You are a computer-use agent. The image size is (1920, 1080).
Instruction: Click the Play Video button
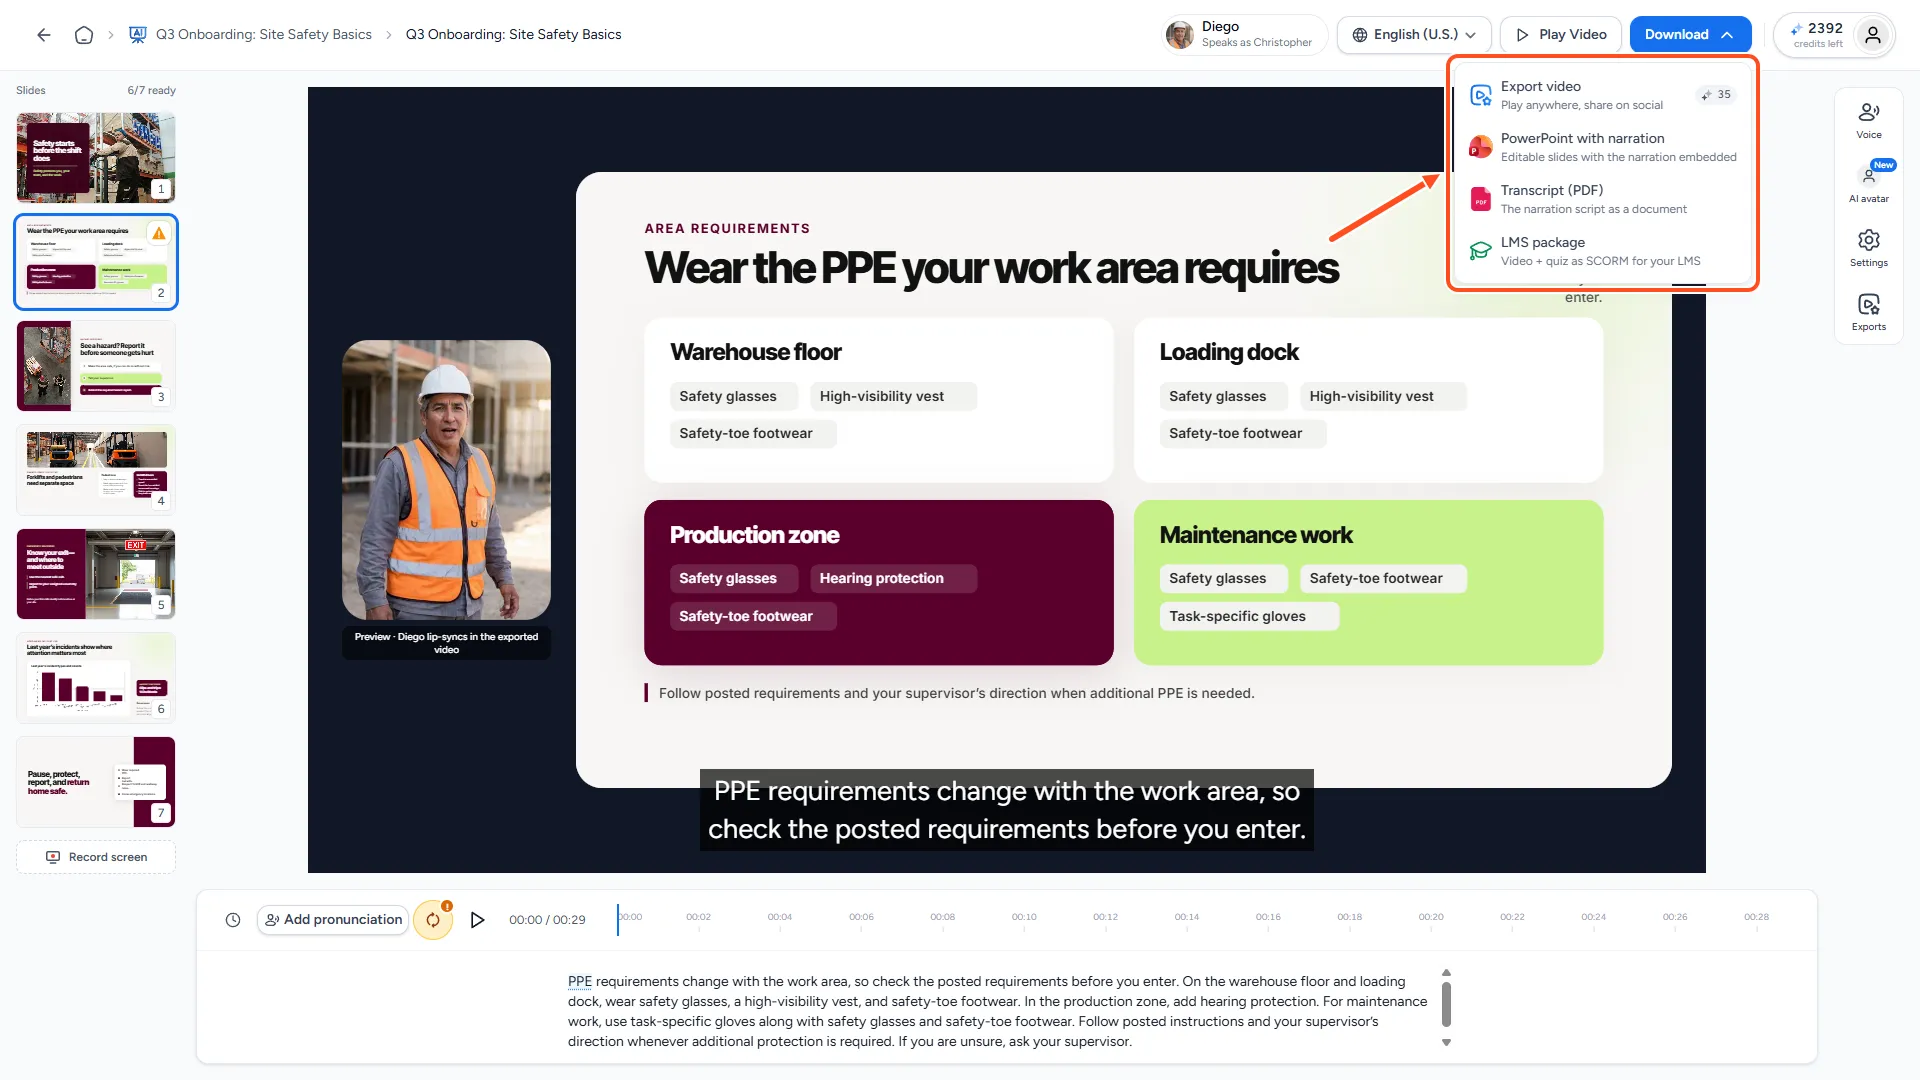click(x=1561, y=35)
